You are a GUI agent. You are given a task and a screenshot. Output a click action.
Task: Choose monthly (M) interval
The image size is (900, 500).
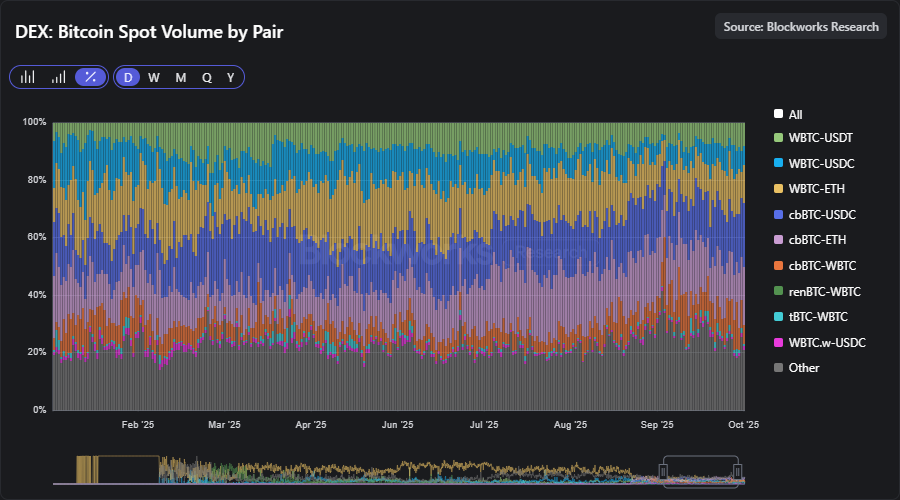(x=180, y=77)
